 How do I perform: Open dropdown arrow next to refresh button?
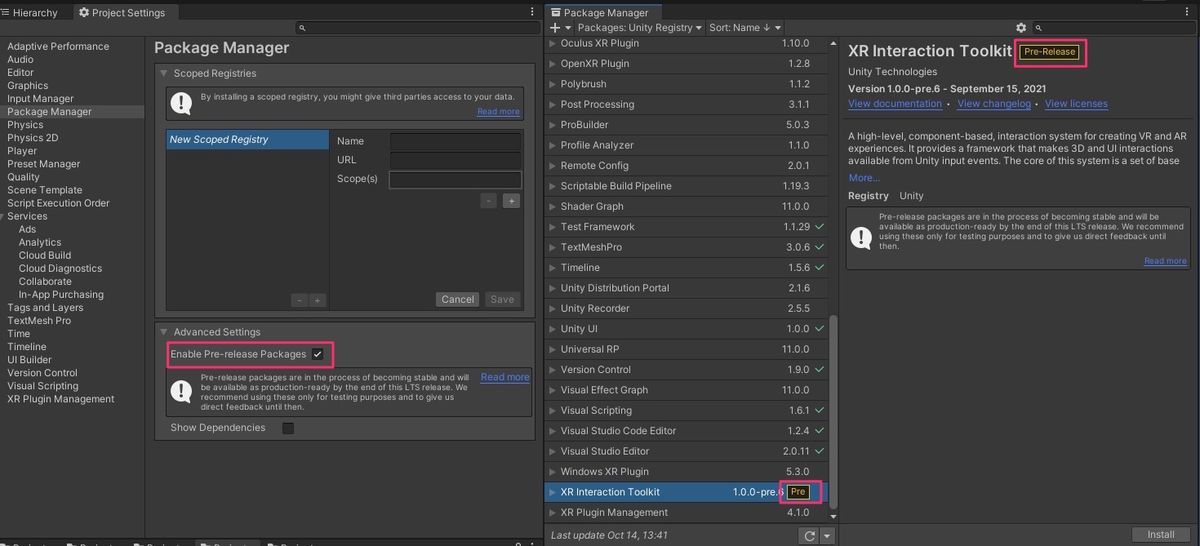click(827, 536)
